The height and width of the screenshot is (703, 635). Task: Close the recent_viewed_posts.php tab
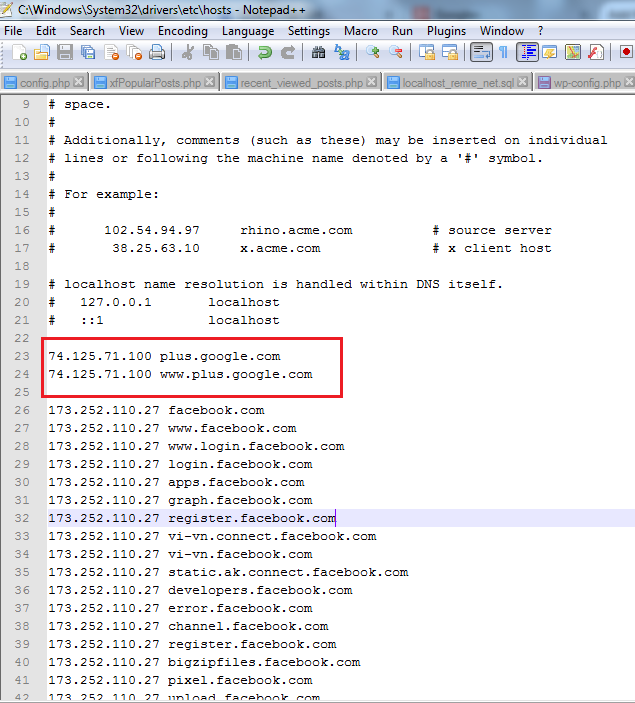coord(371,82)
